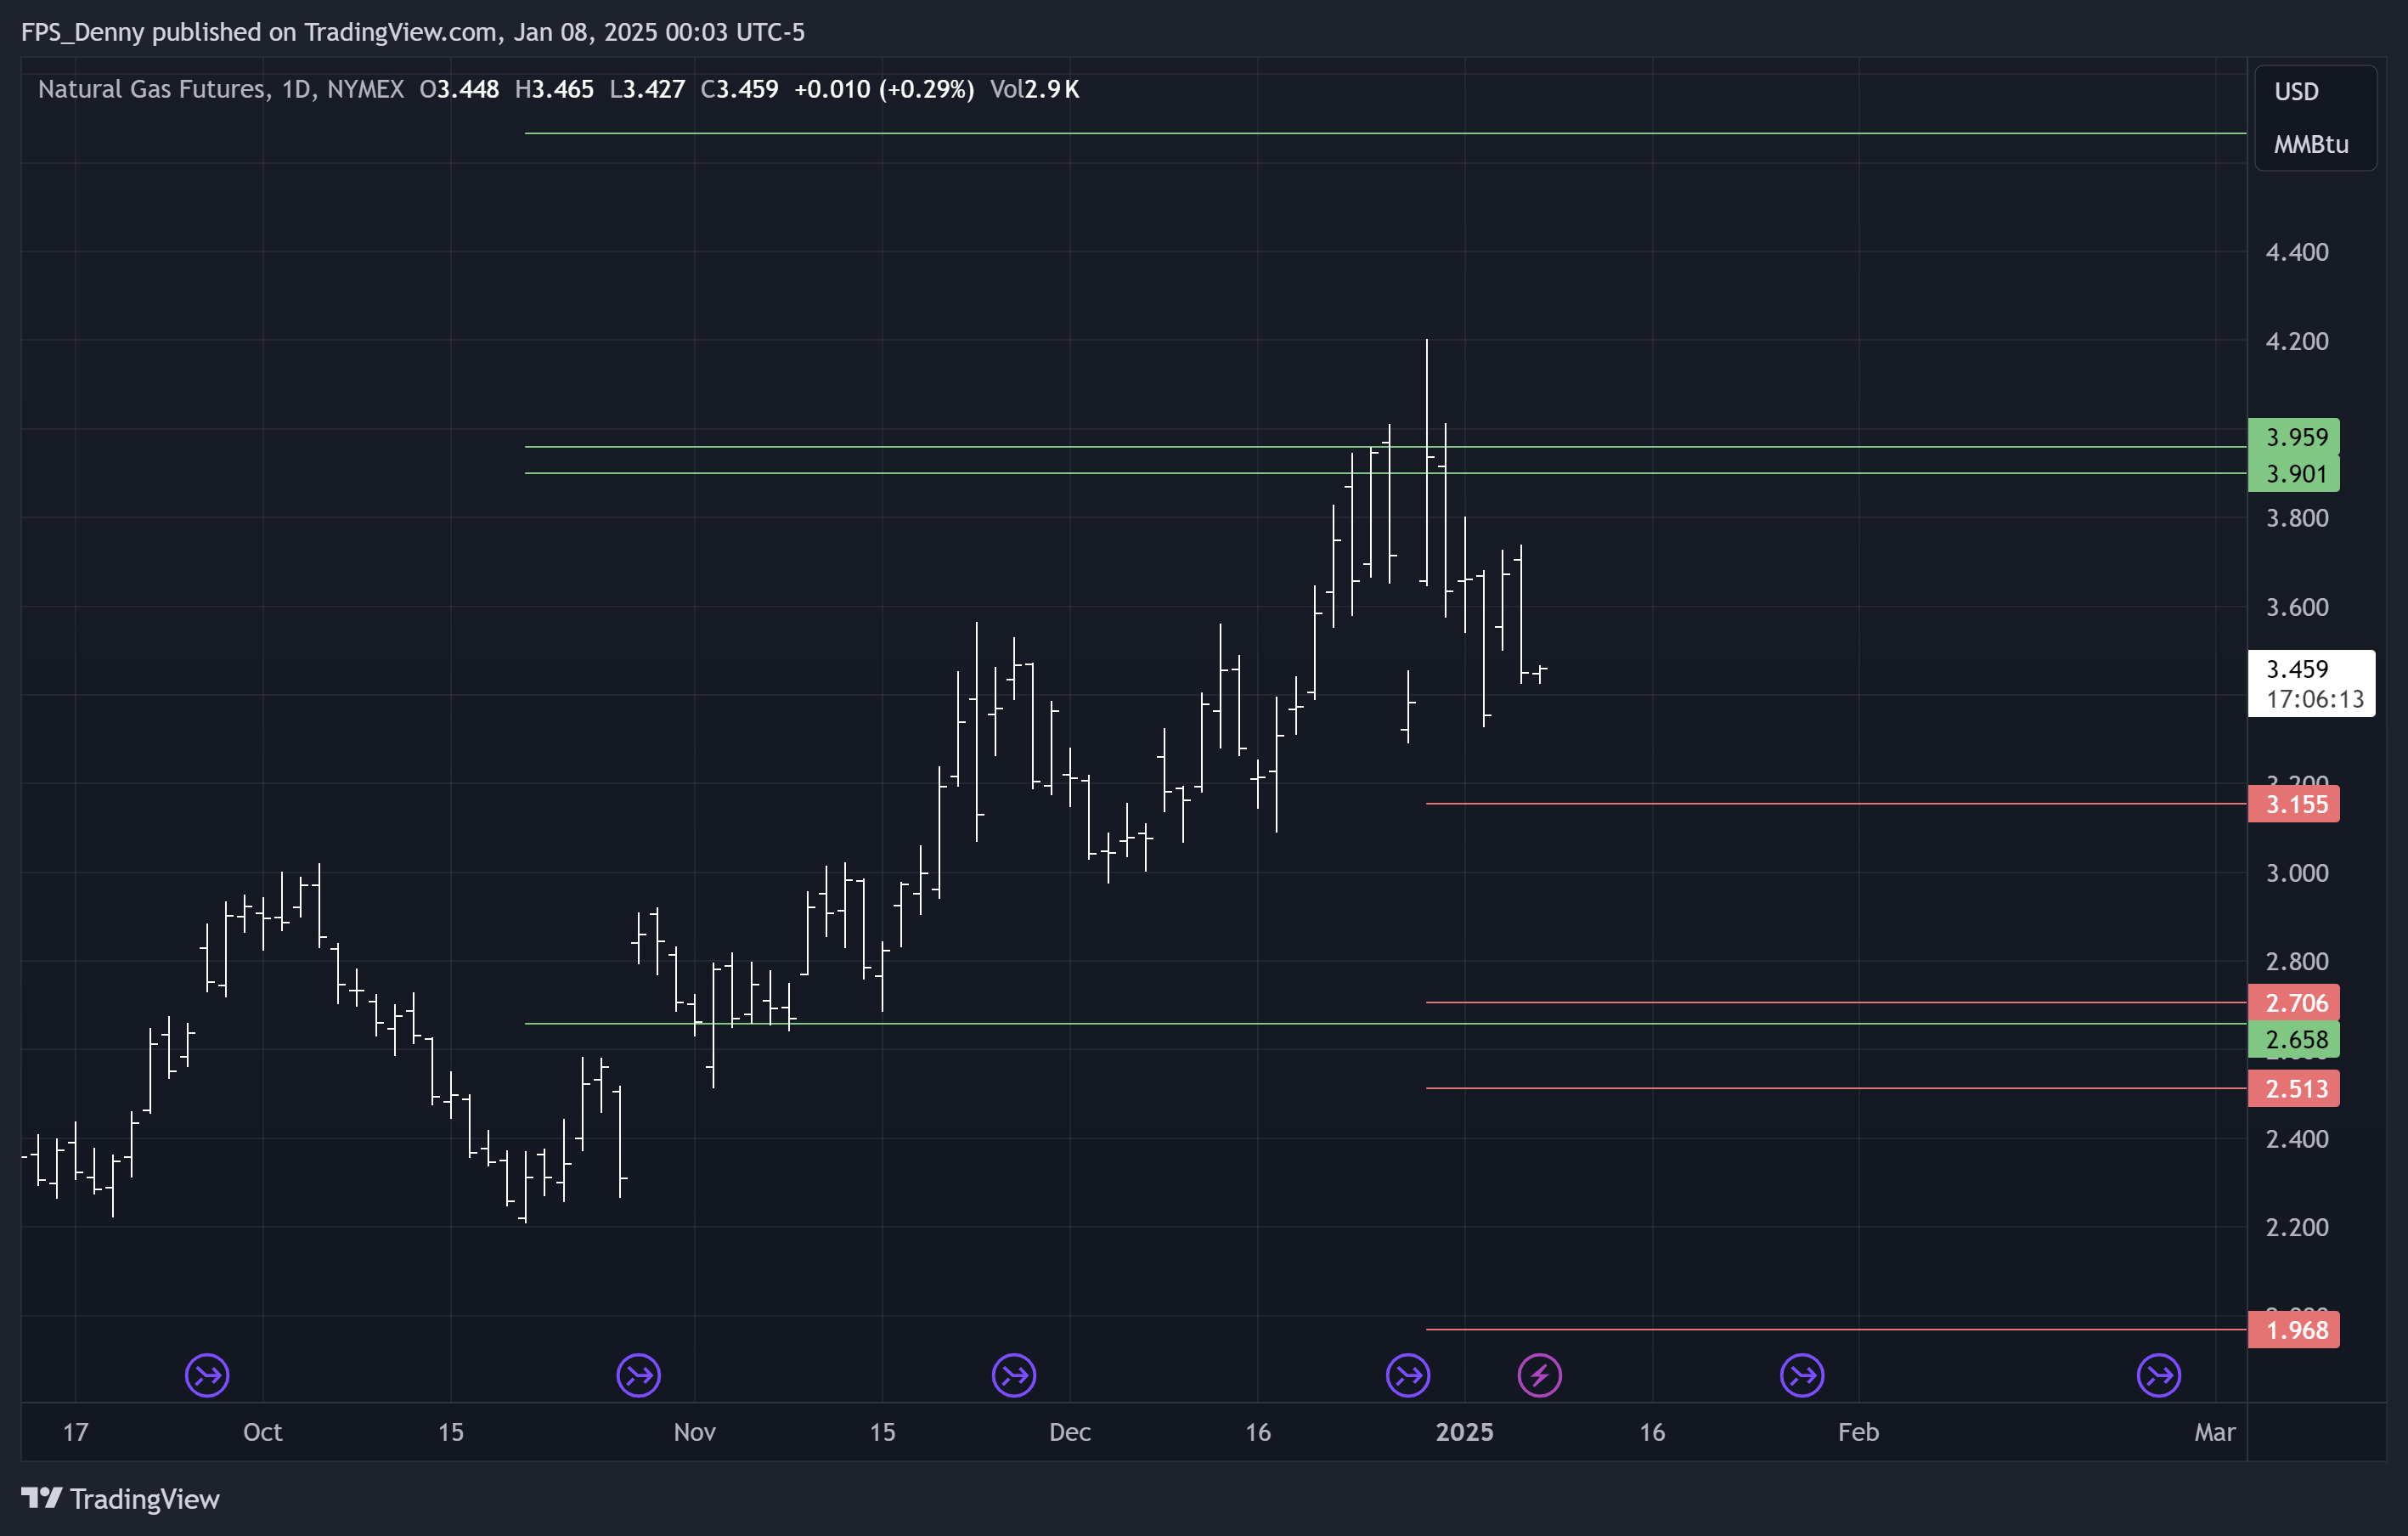Click the green 3.901 price label
2408x1536 pixels.
[2294, 473]
